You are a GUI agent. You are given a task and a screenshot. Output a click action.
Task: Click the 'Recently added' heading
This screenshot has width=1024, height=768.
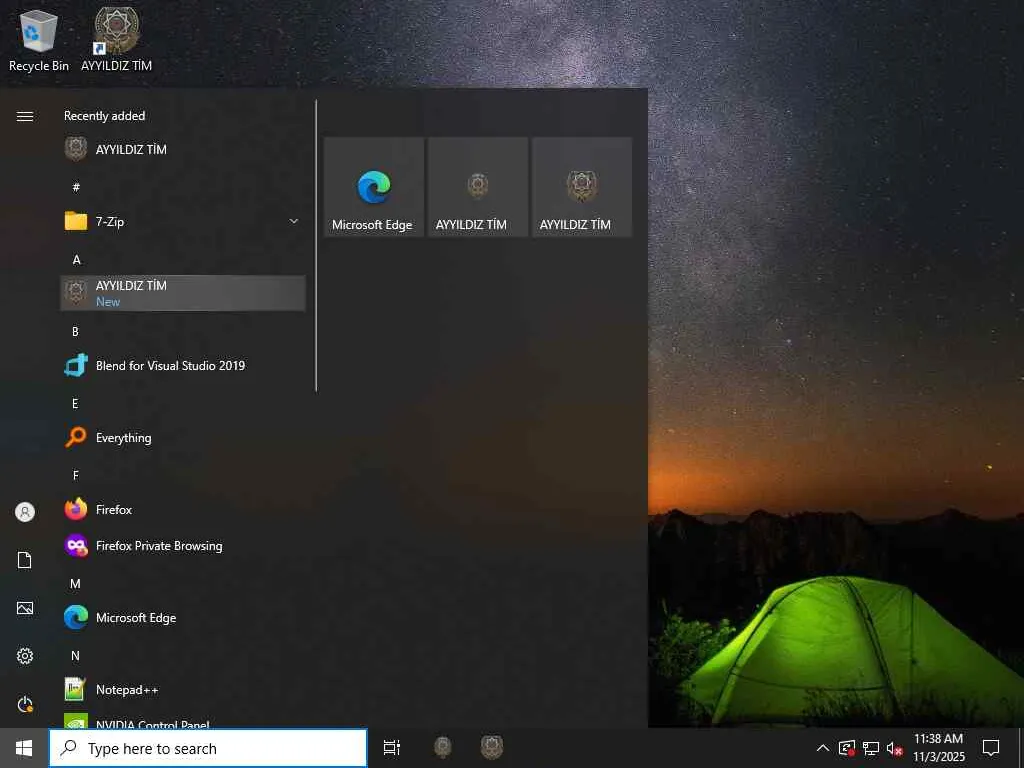(x=104, y=116)
